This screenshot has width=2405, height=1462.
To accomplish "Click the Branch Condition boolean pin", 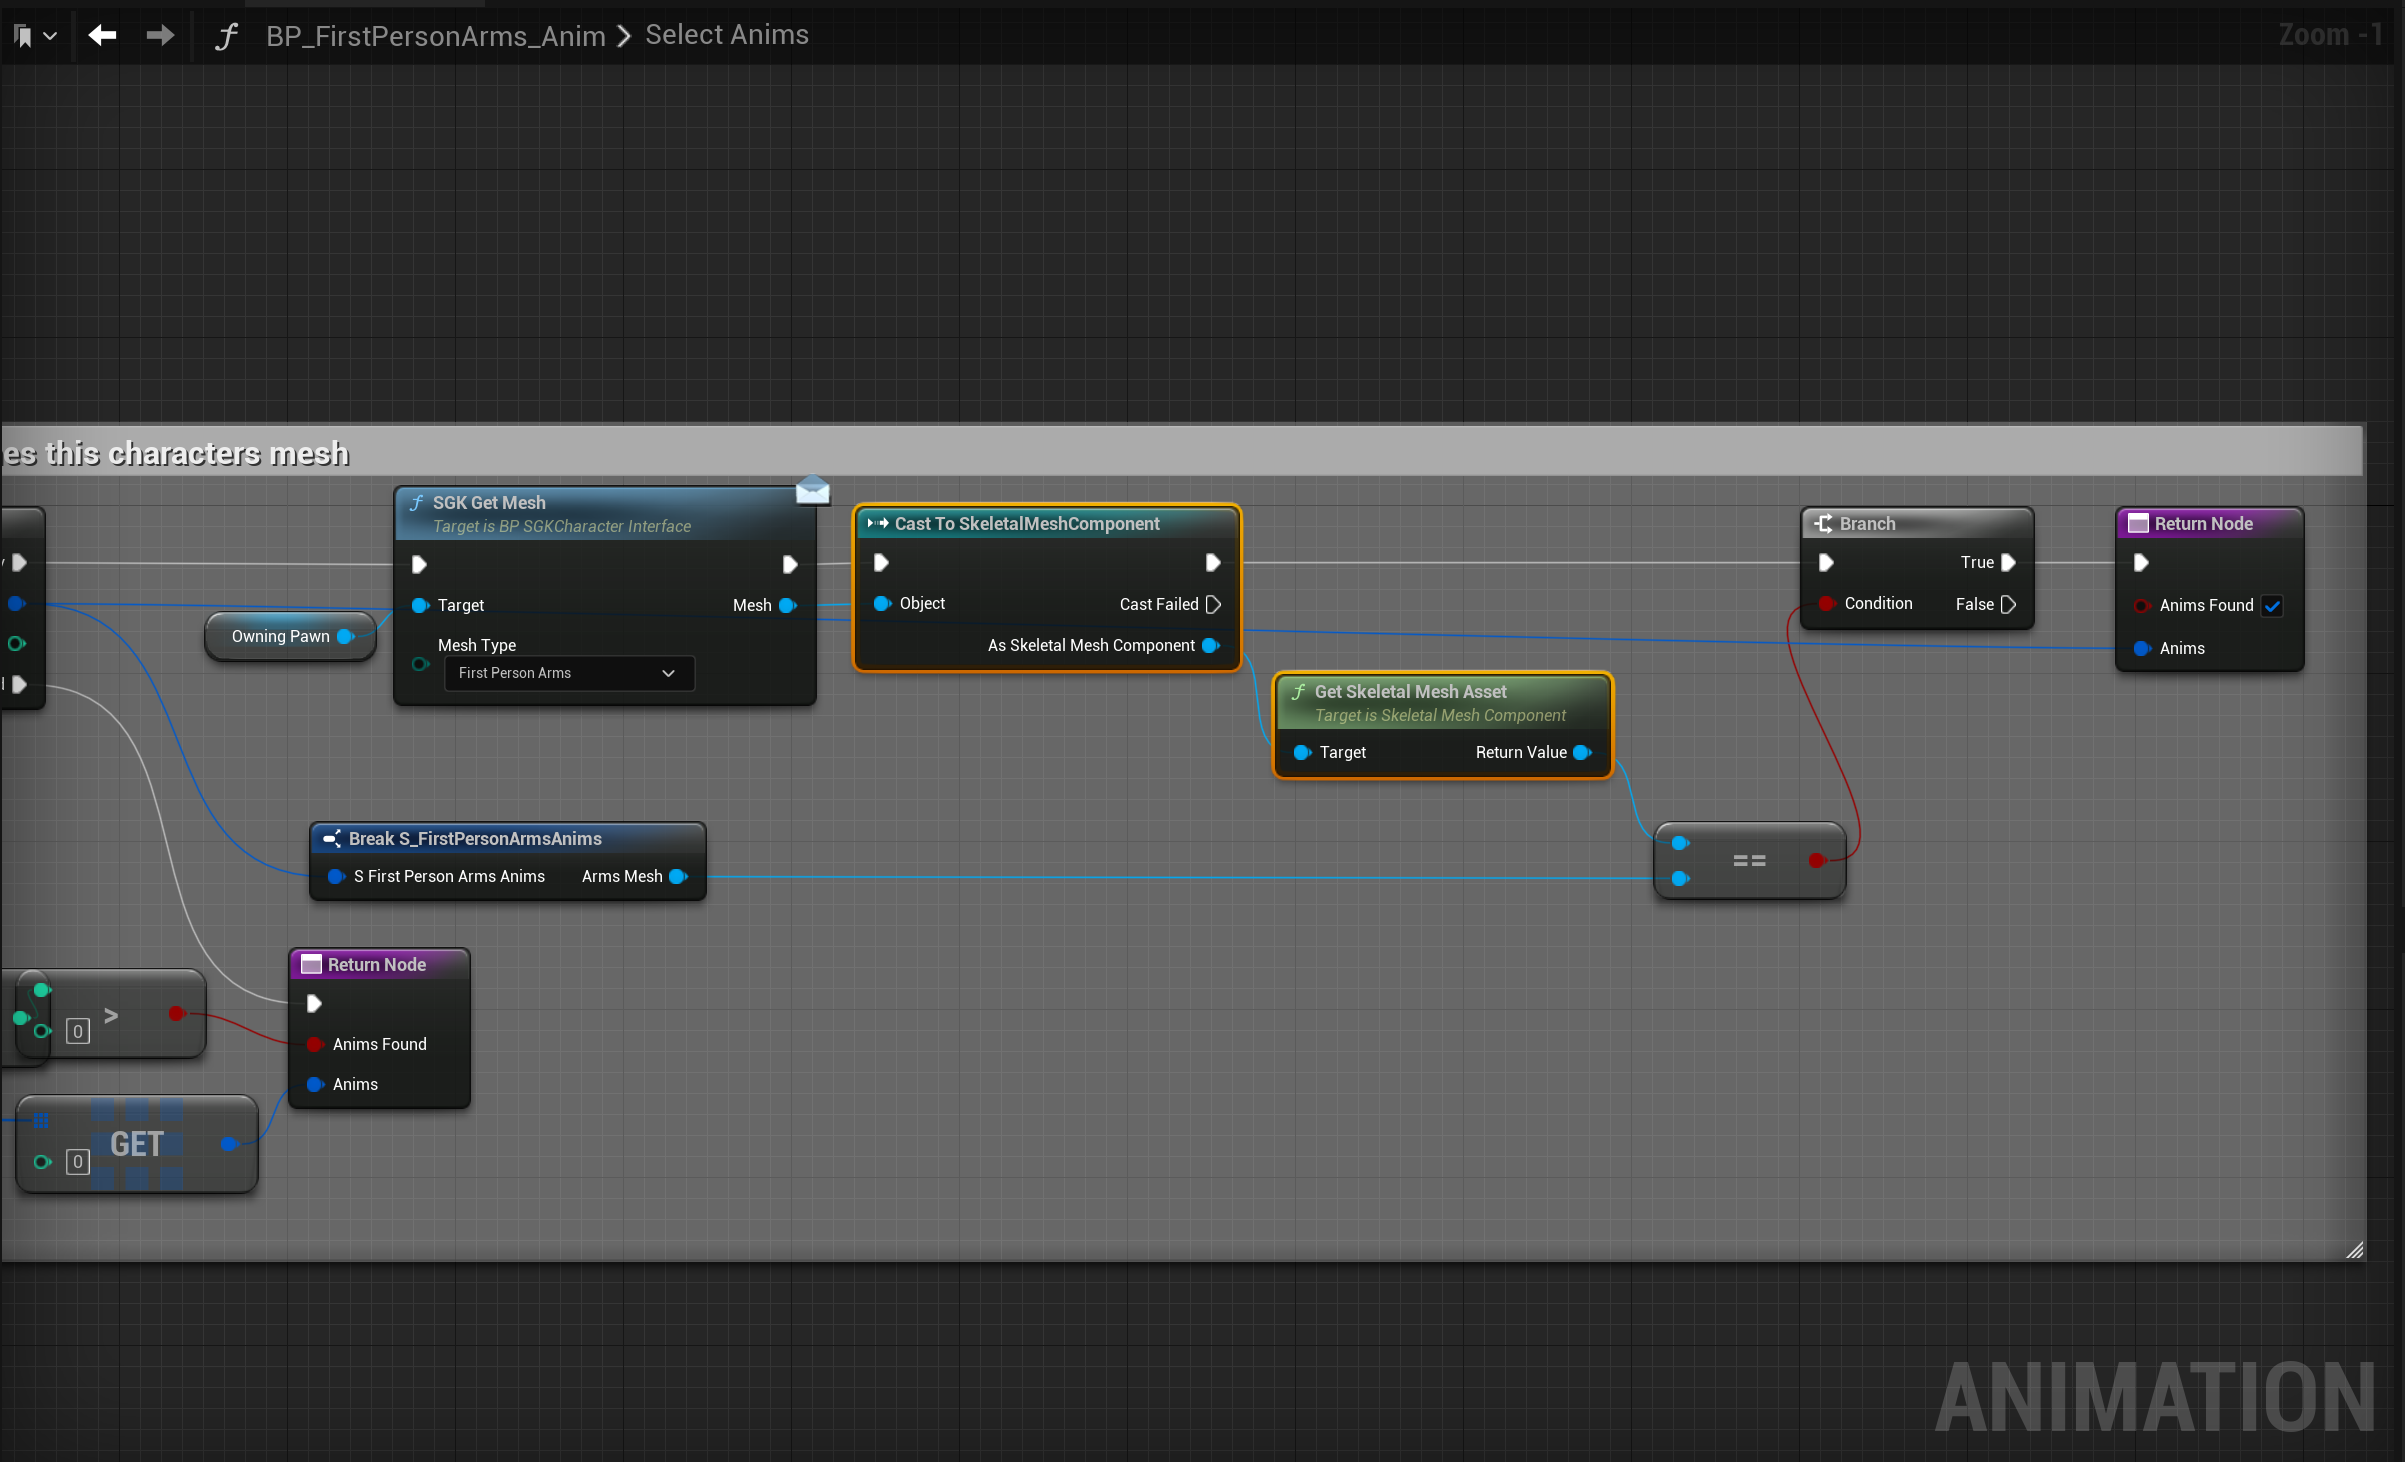I will pos(1827,603).
